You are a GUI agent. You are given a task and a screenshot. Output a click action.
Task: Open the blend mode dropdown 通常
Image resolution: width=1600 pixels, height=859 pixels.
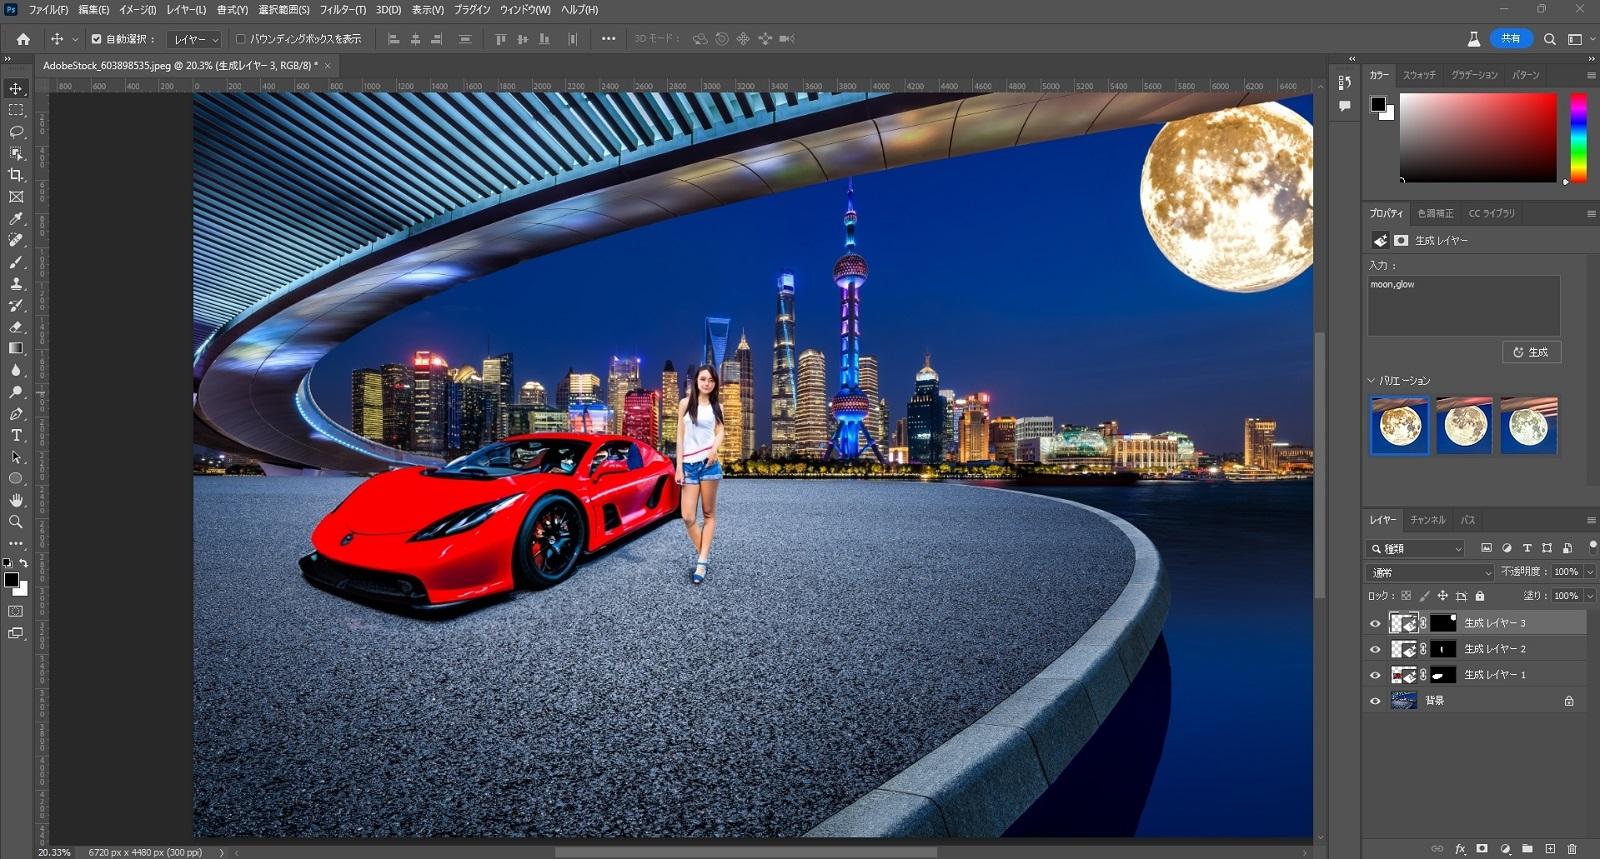(x=1429, y=573)
